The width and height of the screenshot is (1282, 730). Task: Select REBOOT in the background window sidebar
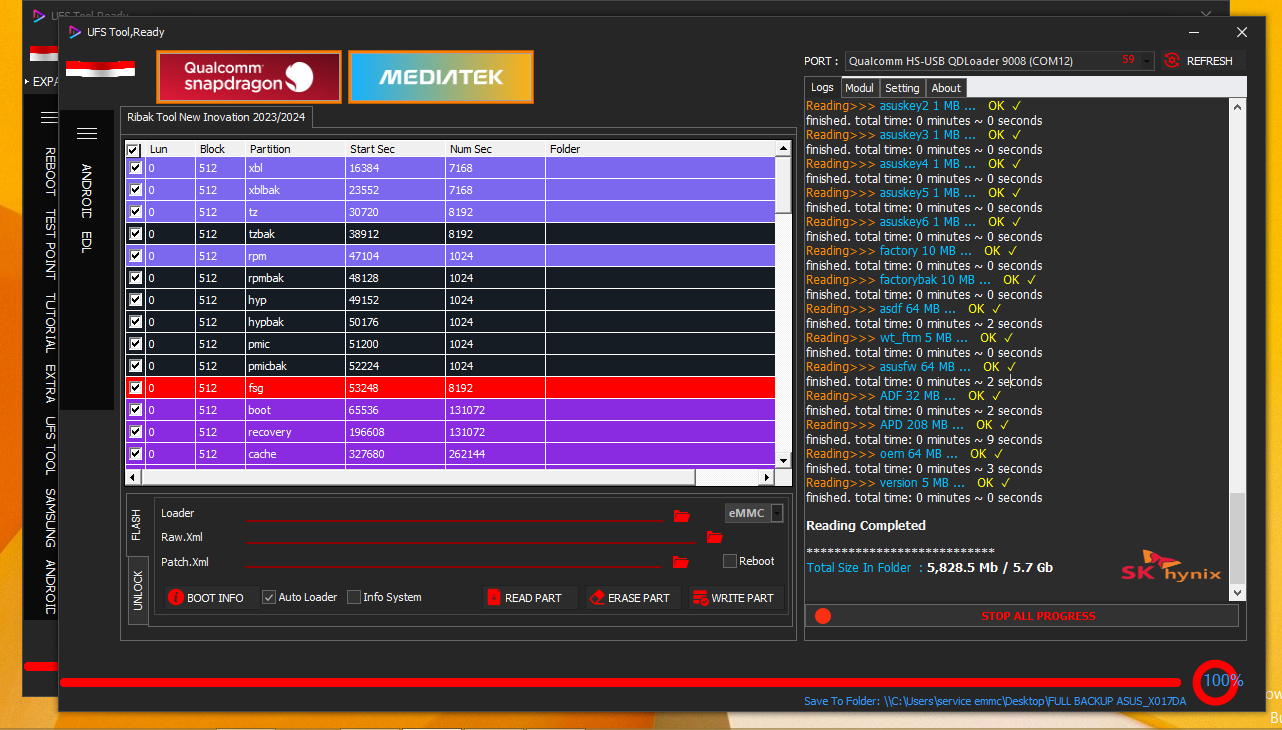[50, 172]
